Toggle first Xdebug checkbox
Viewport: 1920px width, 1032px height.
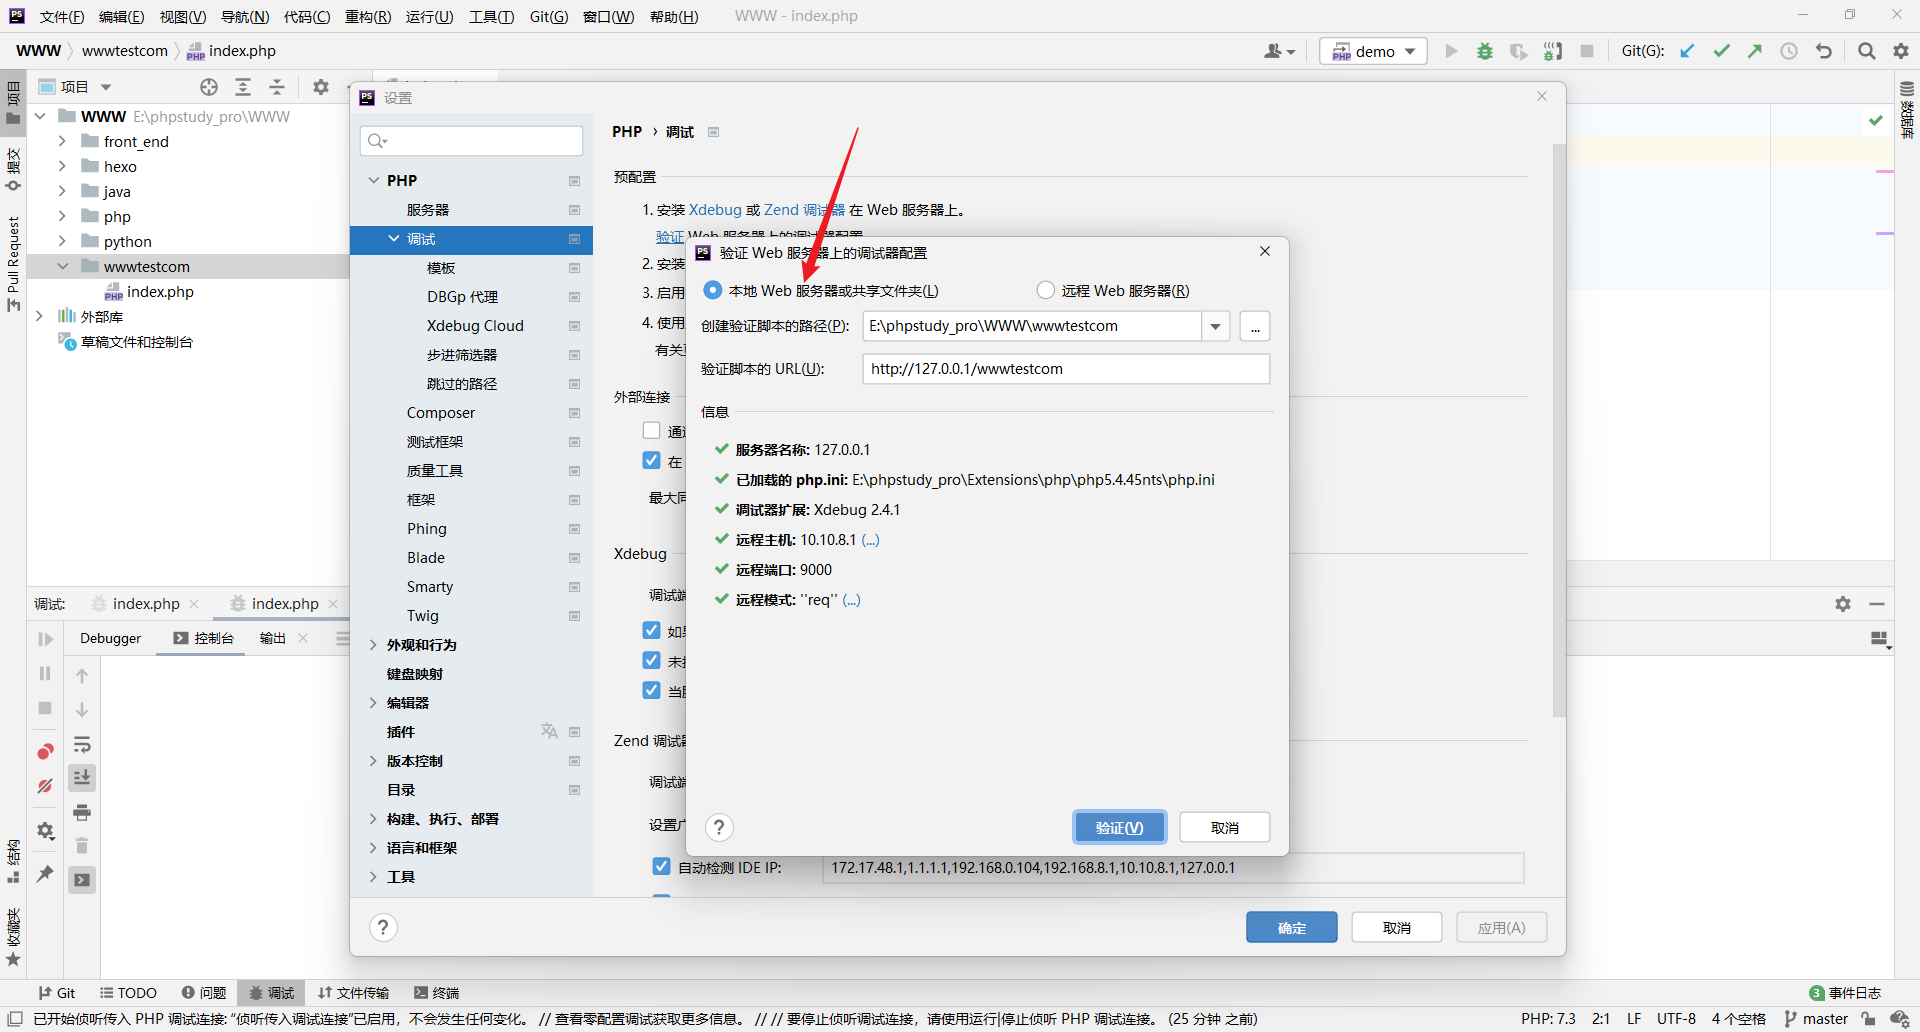651,630
